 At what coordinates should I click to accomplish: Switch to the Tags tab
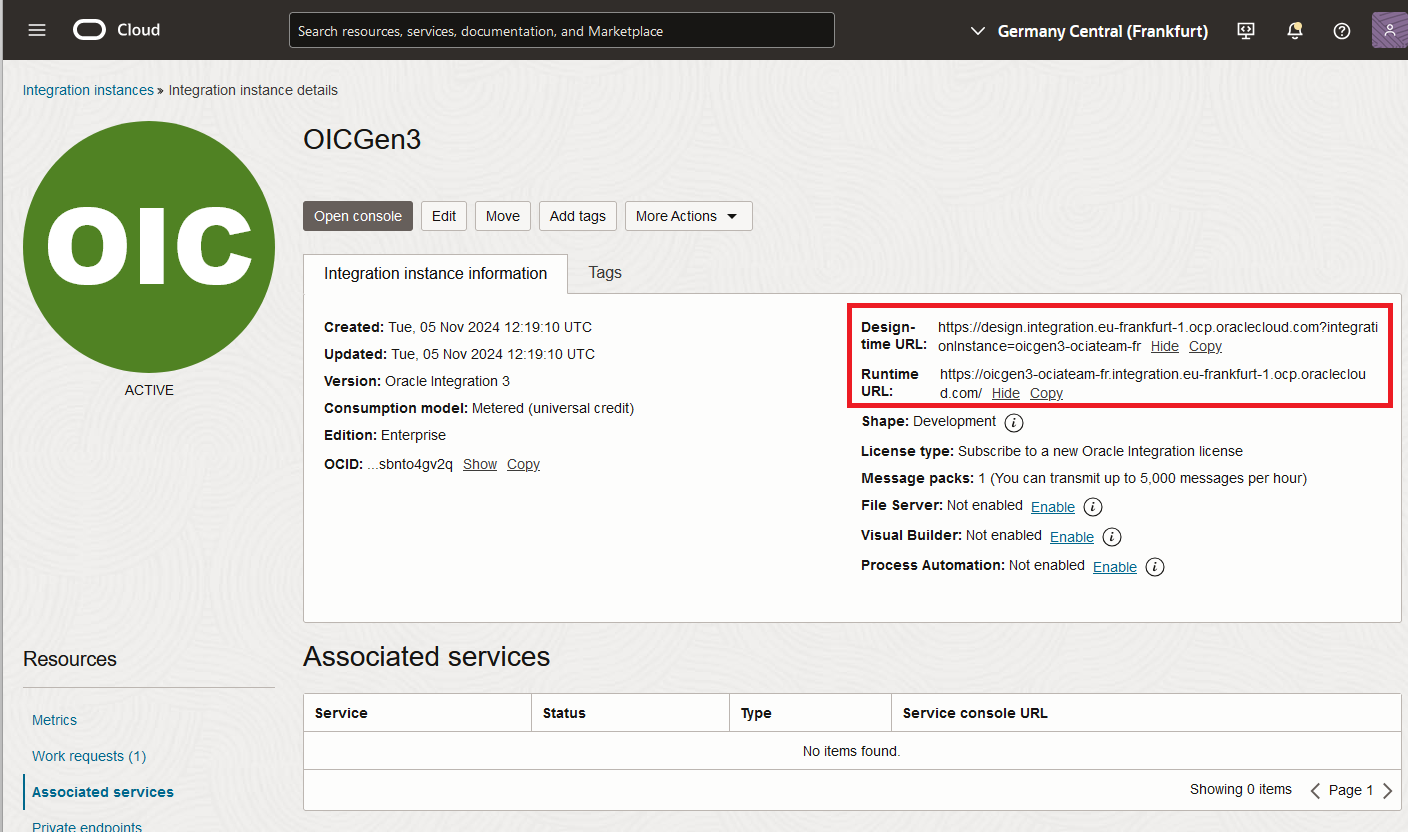click(604, 272)
